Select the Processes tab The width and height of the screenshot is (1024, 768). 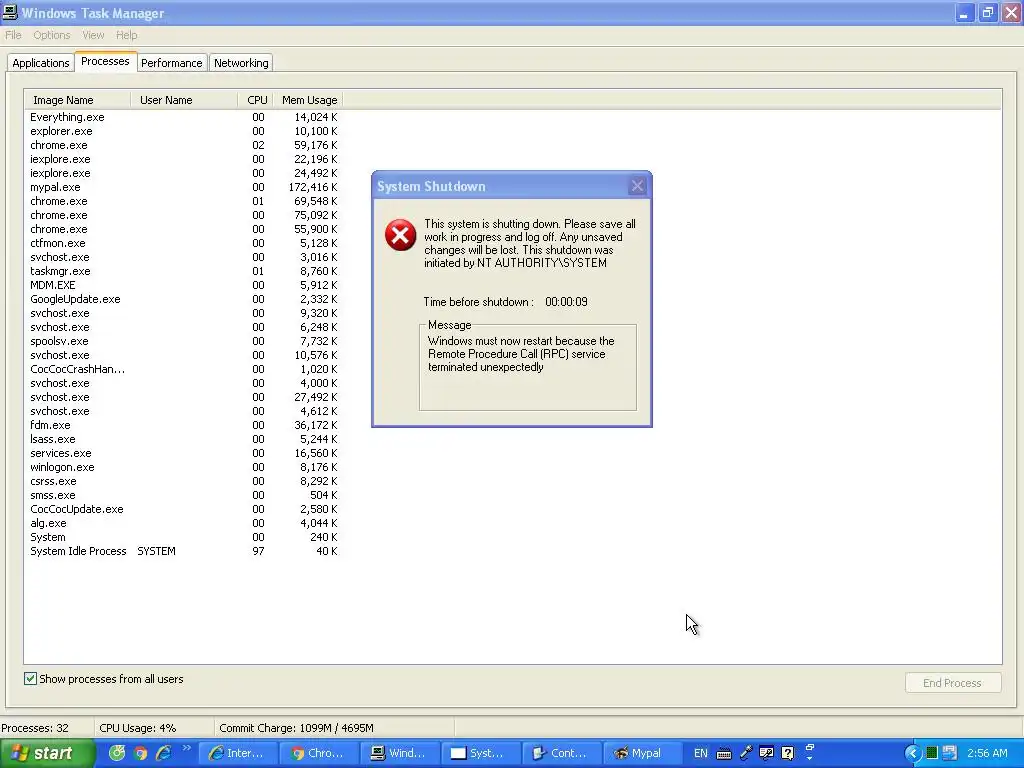point(105,61)
